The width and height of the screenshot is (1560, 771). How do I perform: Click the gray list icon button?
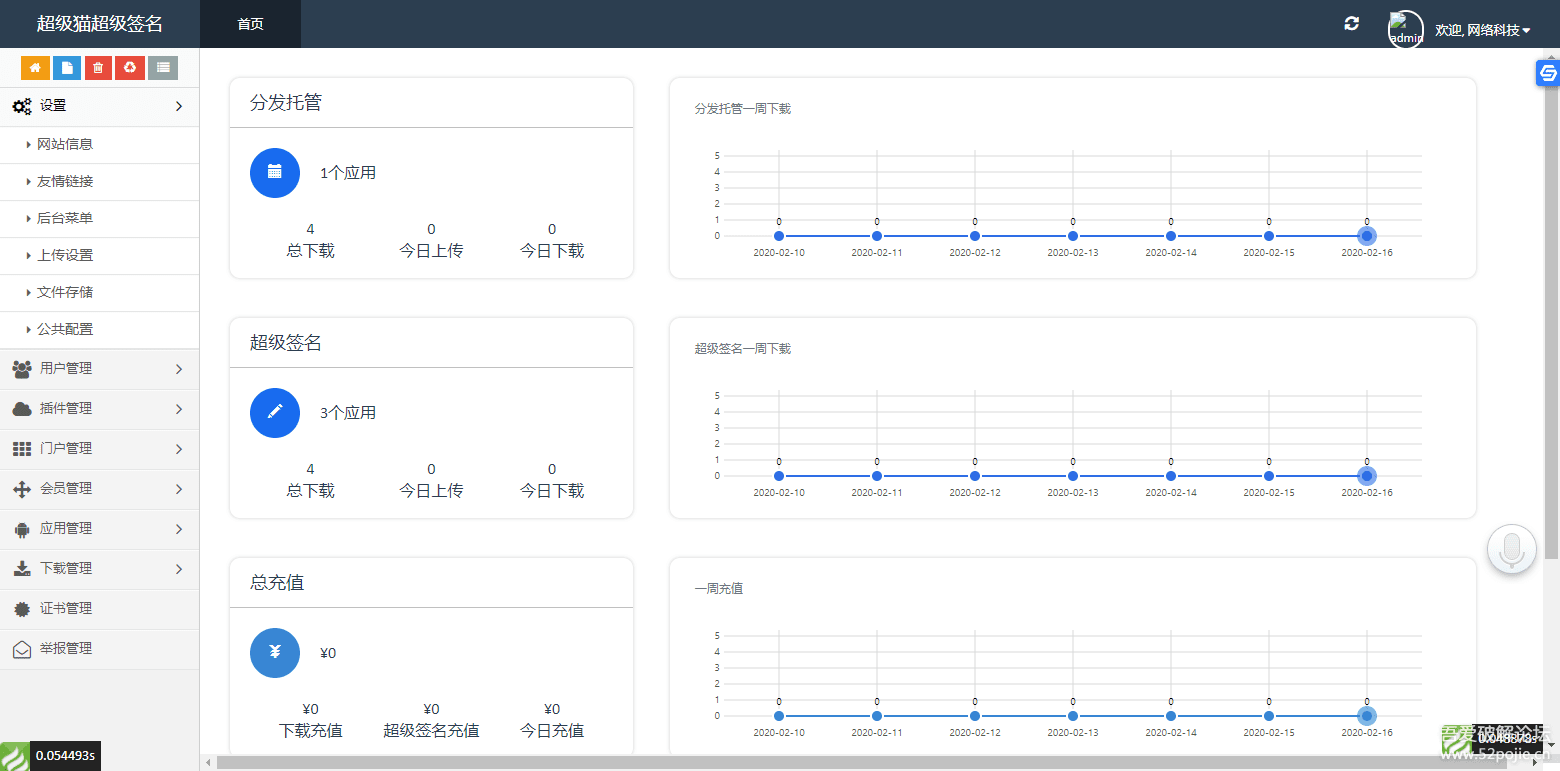[162, 68]
